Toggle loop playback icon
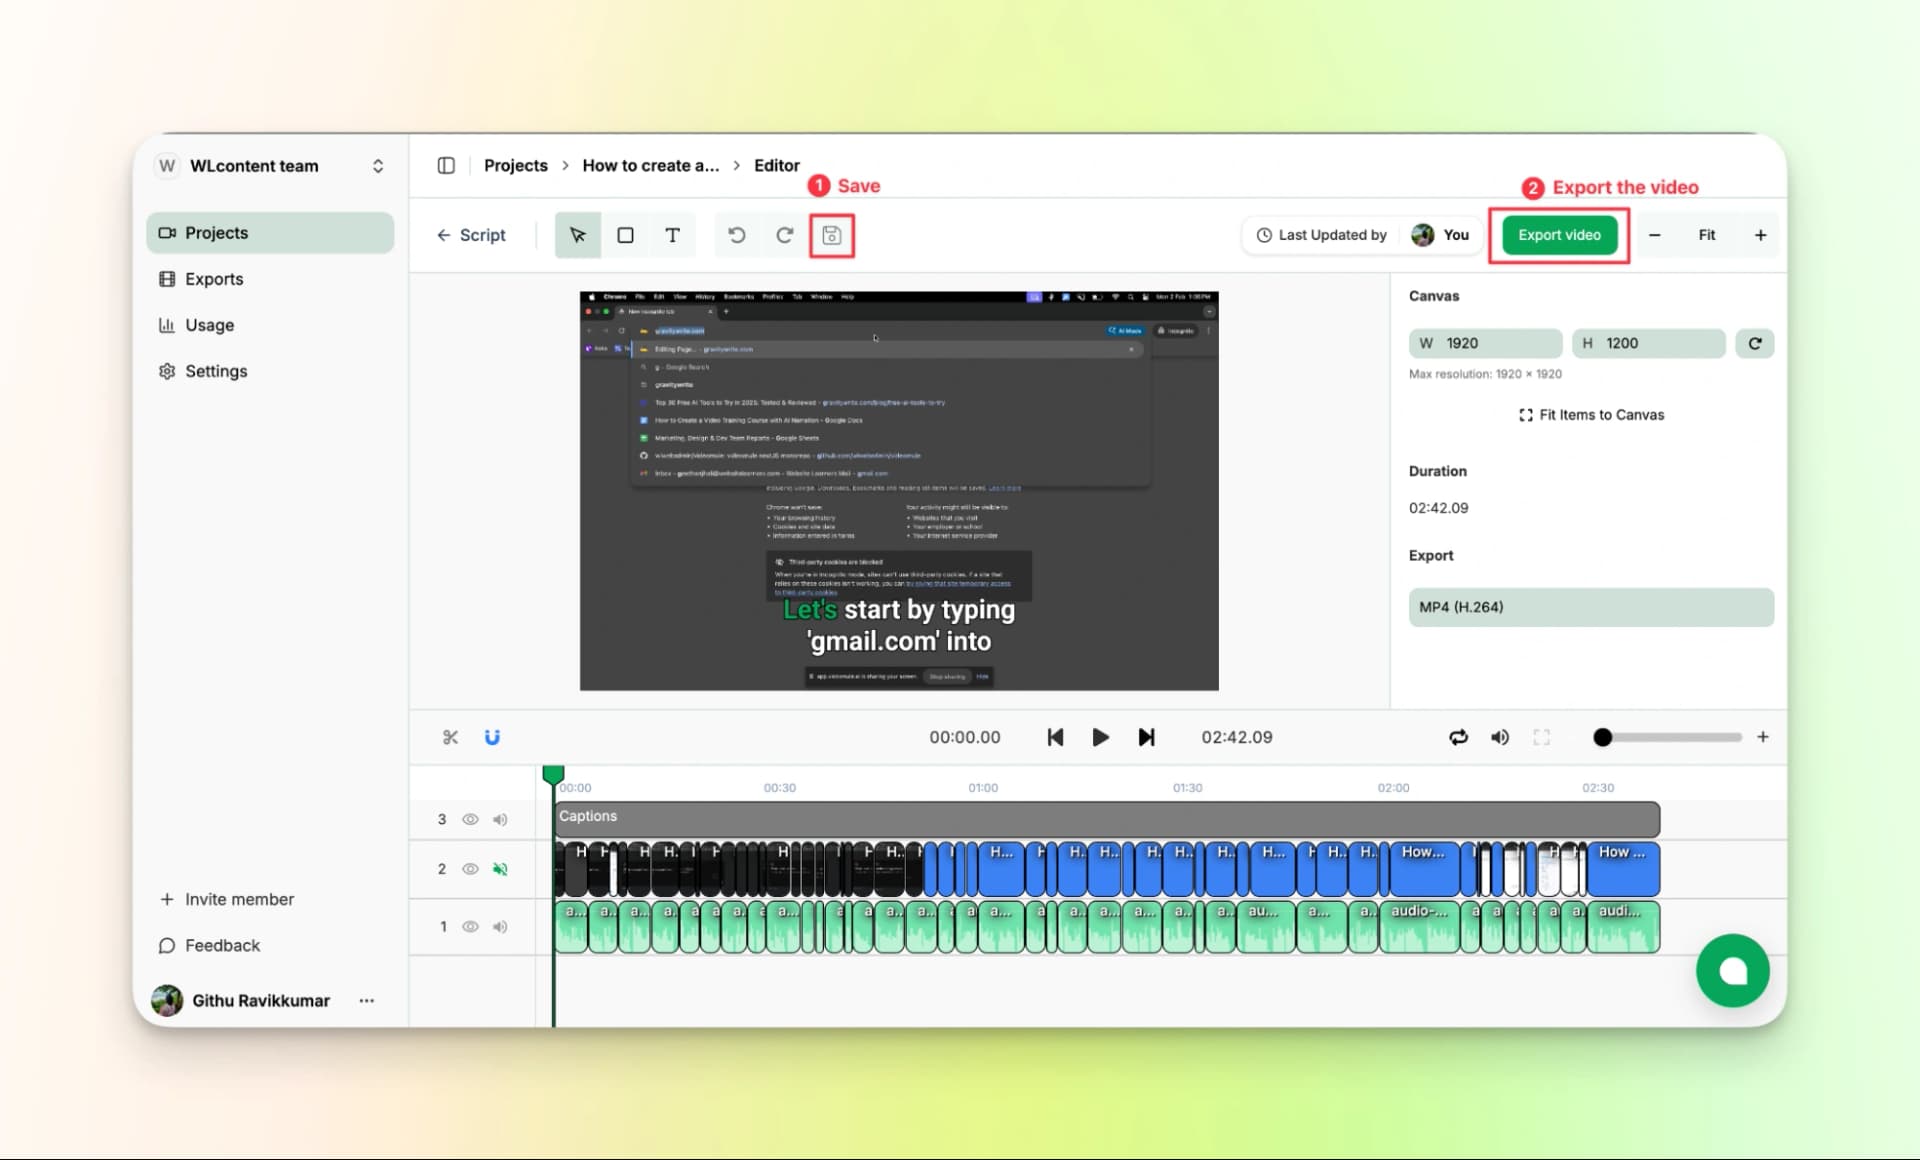1920x1160 pixels. (x=1458, y=737)
